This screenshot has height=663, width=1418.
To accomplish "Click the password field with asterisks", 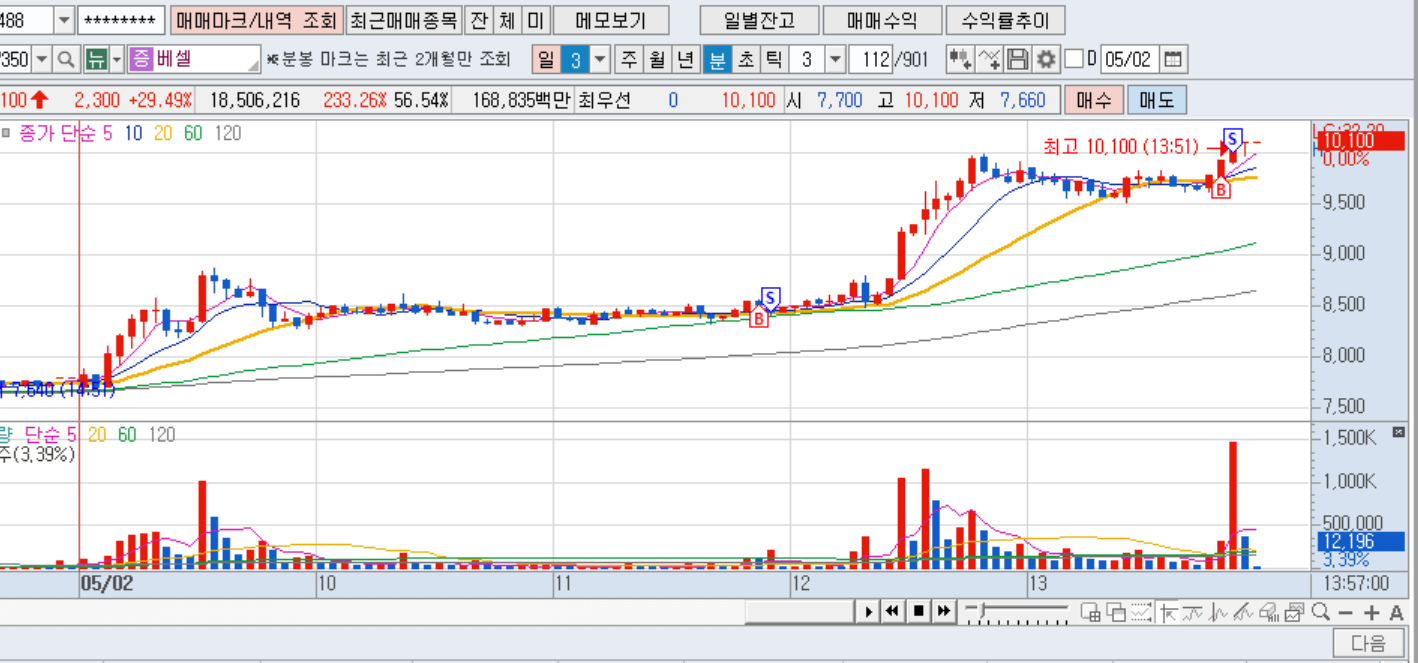I will [x=120, y=20].
